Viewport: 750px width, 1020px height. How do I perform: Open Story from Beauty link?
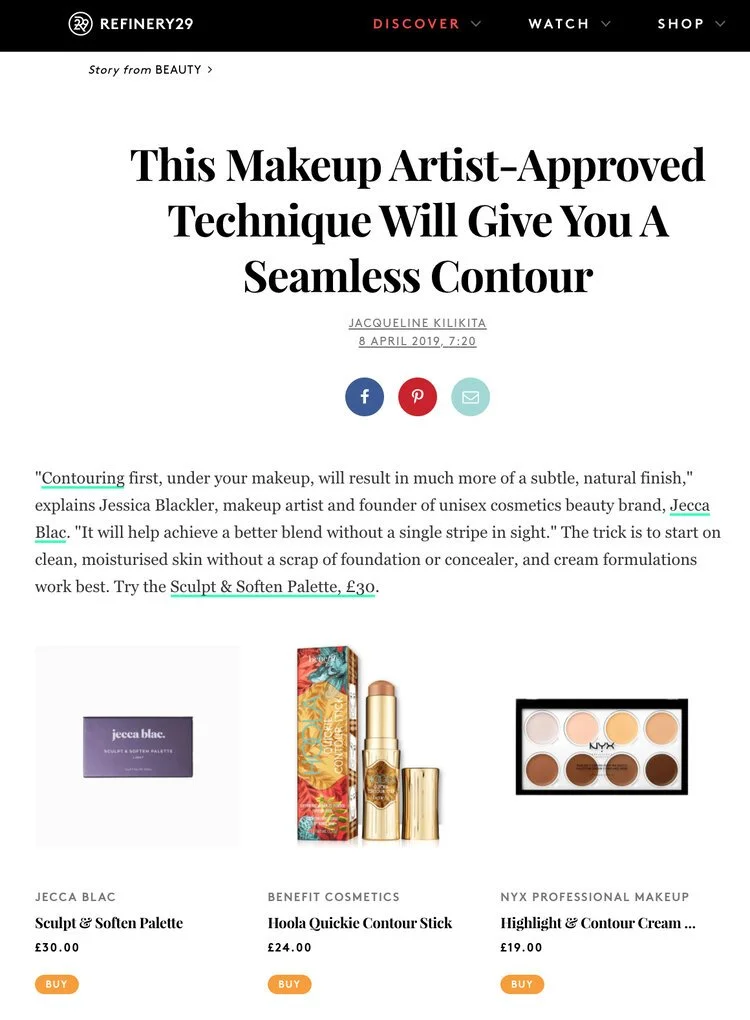pyautogui.click(x=150, y=70)
